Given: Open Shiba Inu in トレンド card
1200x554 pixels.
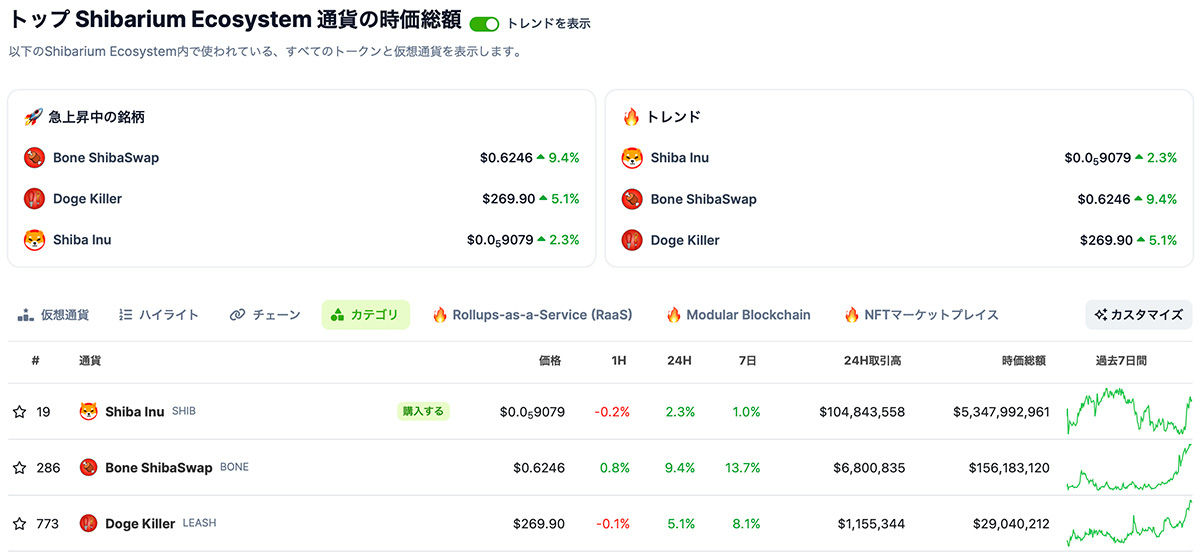Looking at the screenshot, I should pos(680,158).
